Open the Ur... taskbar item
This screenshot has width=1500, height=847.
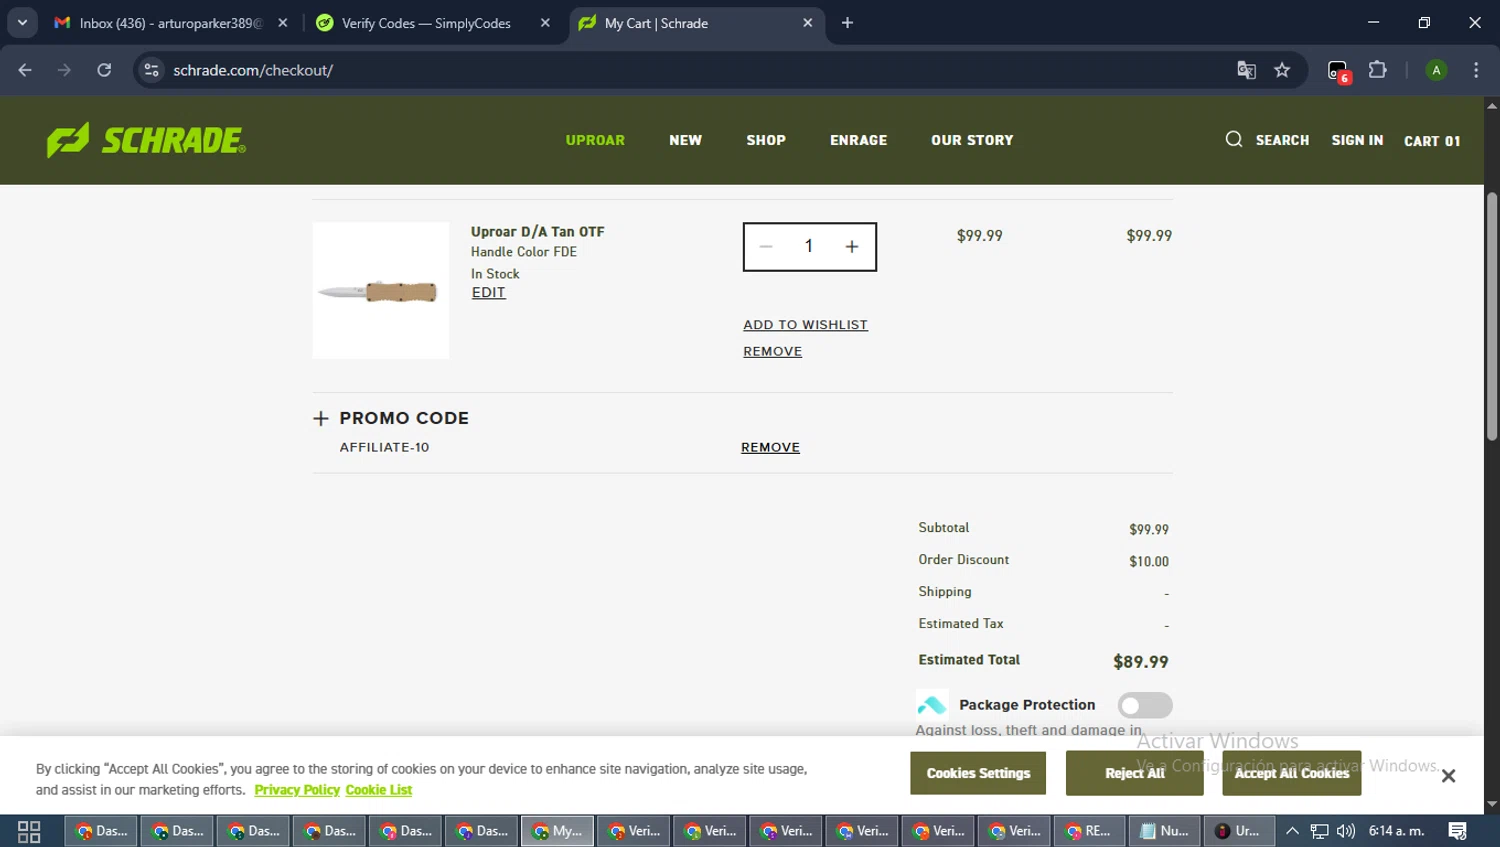point(1239,831)
